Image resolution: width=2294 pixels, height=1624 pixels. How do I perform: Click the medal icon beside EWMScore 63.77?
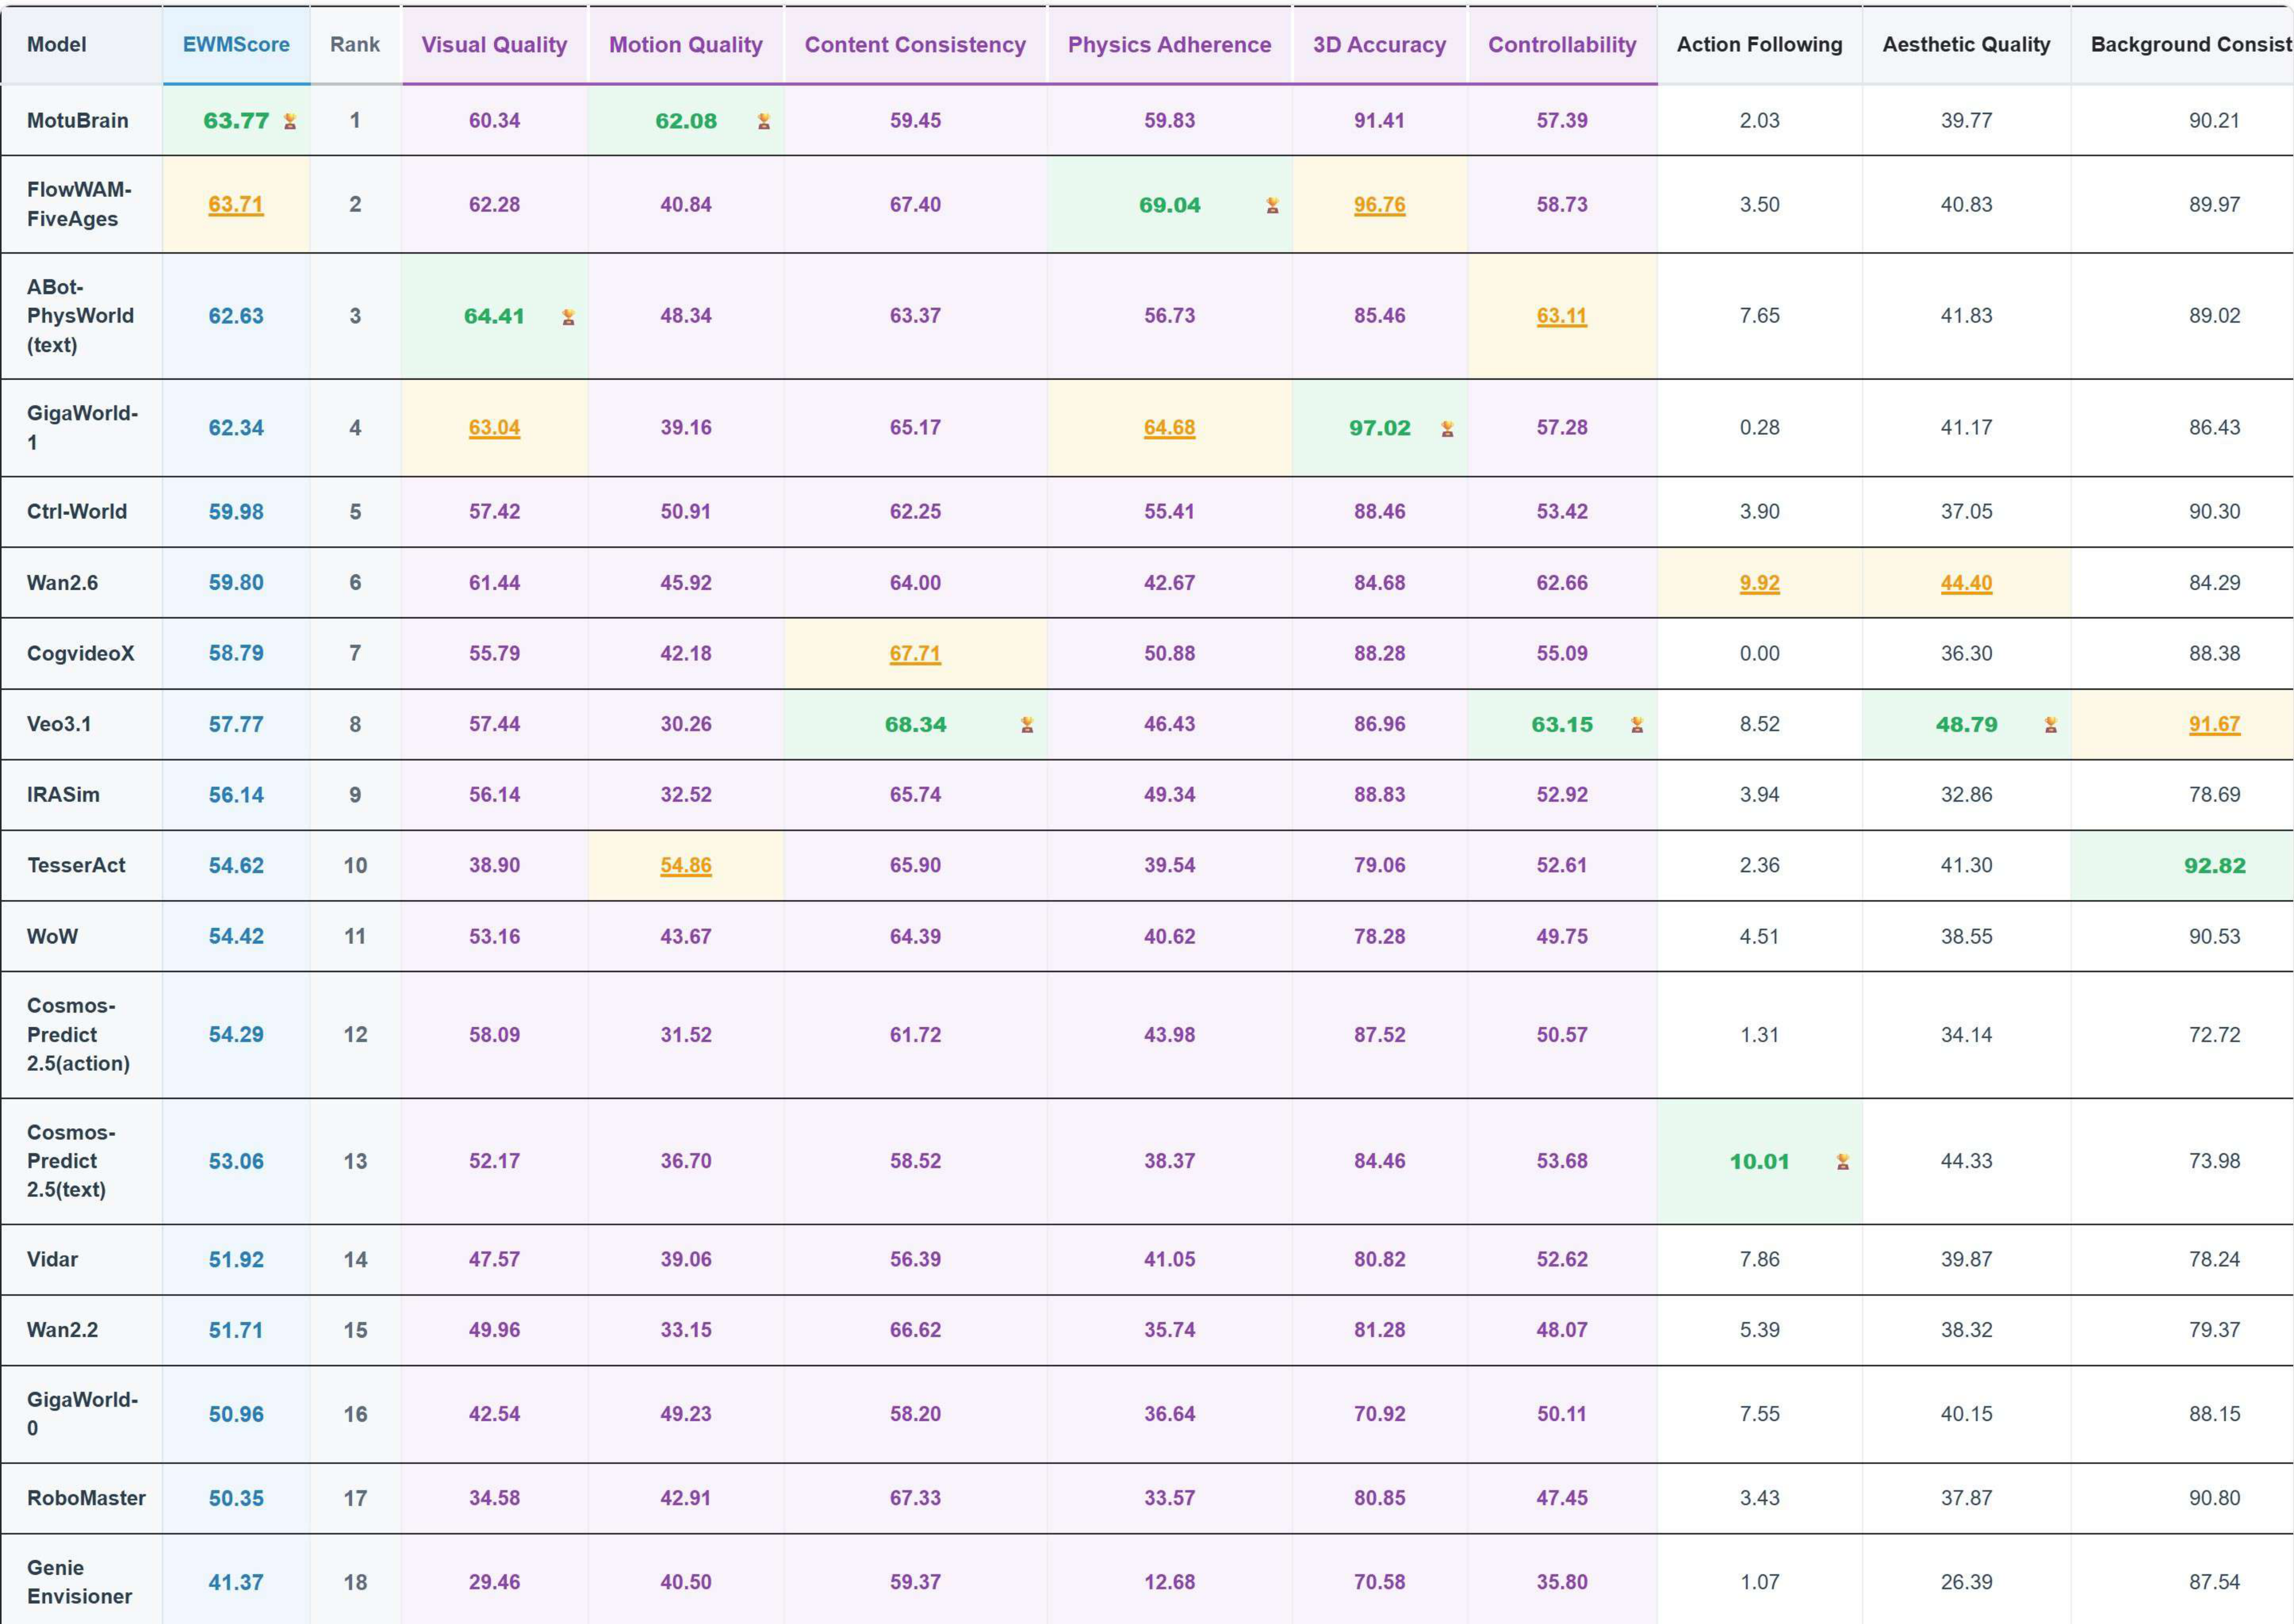(290, 121)
